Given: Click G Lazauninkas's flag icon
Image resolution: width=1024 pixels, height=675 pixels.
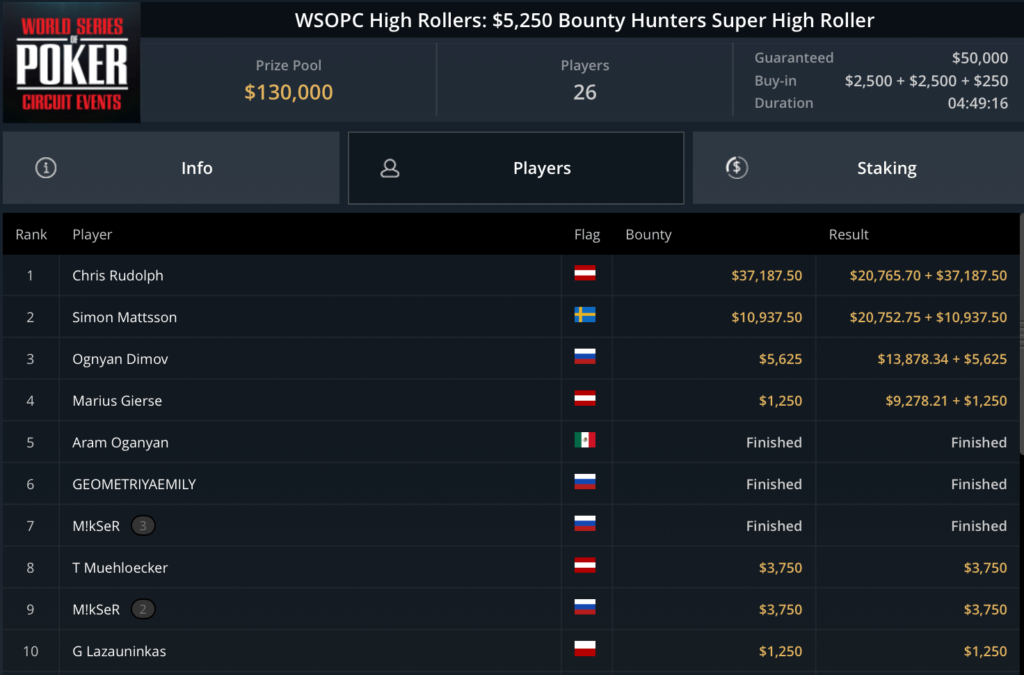Looking at the screenshot, I should point(585,650).
